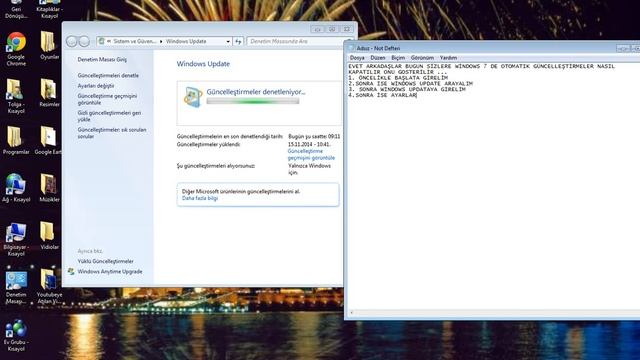Open the Dosya menu in Notepad
The width and height of the screenshot is (640, 360).
[357, 58]
